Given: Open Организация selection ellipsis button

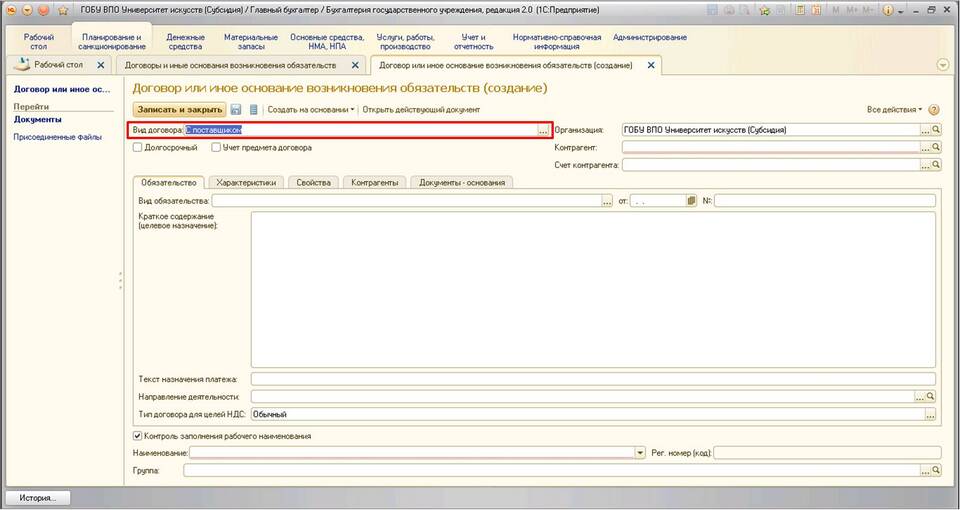Looking at the screenshot, I should (x=926, y=130).
